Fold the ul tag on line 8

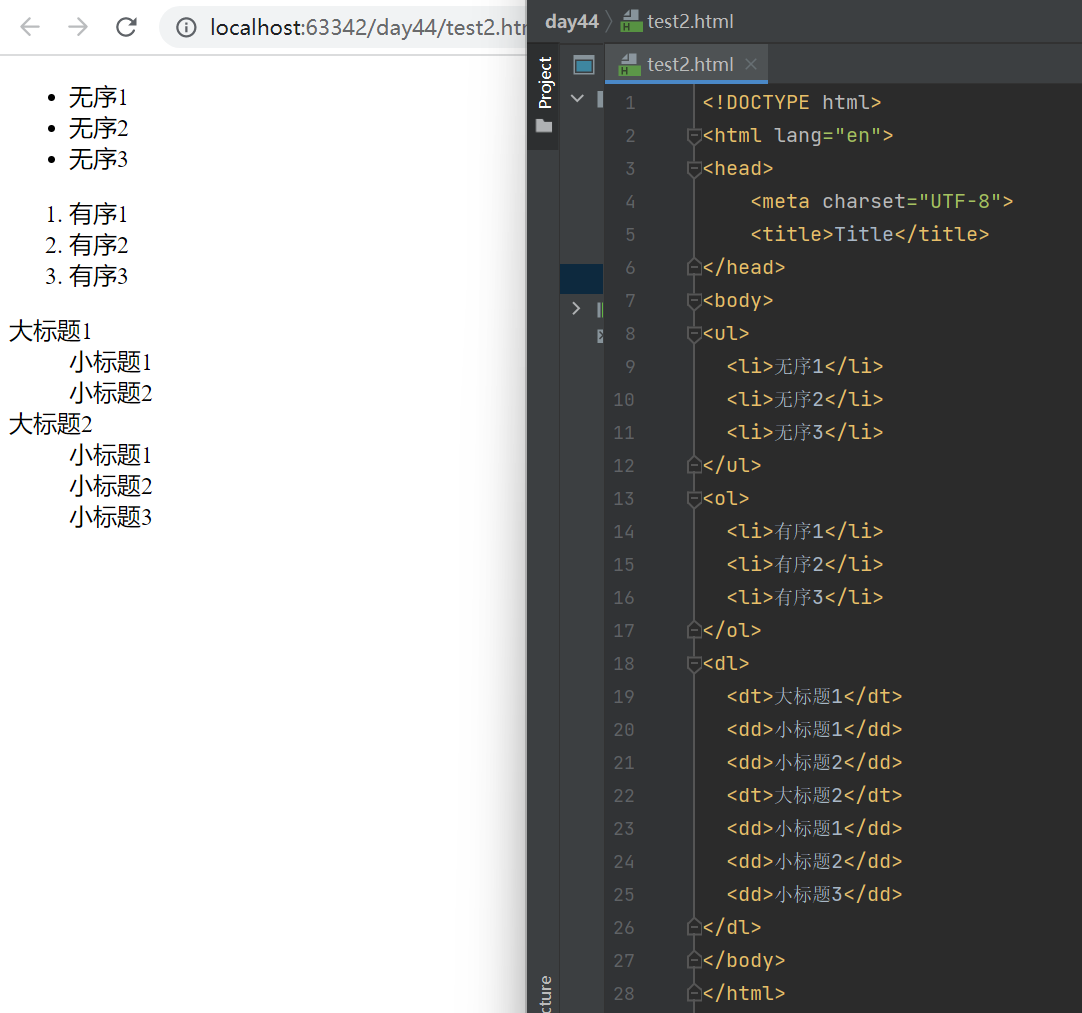click(x=694, y=334)
